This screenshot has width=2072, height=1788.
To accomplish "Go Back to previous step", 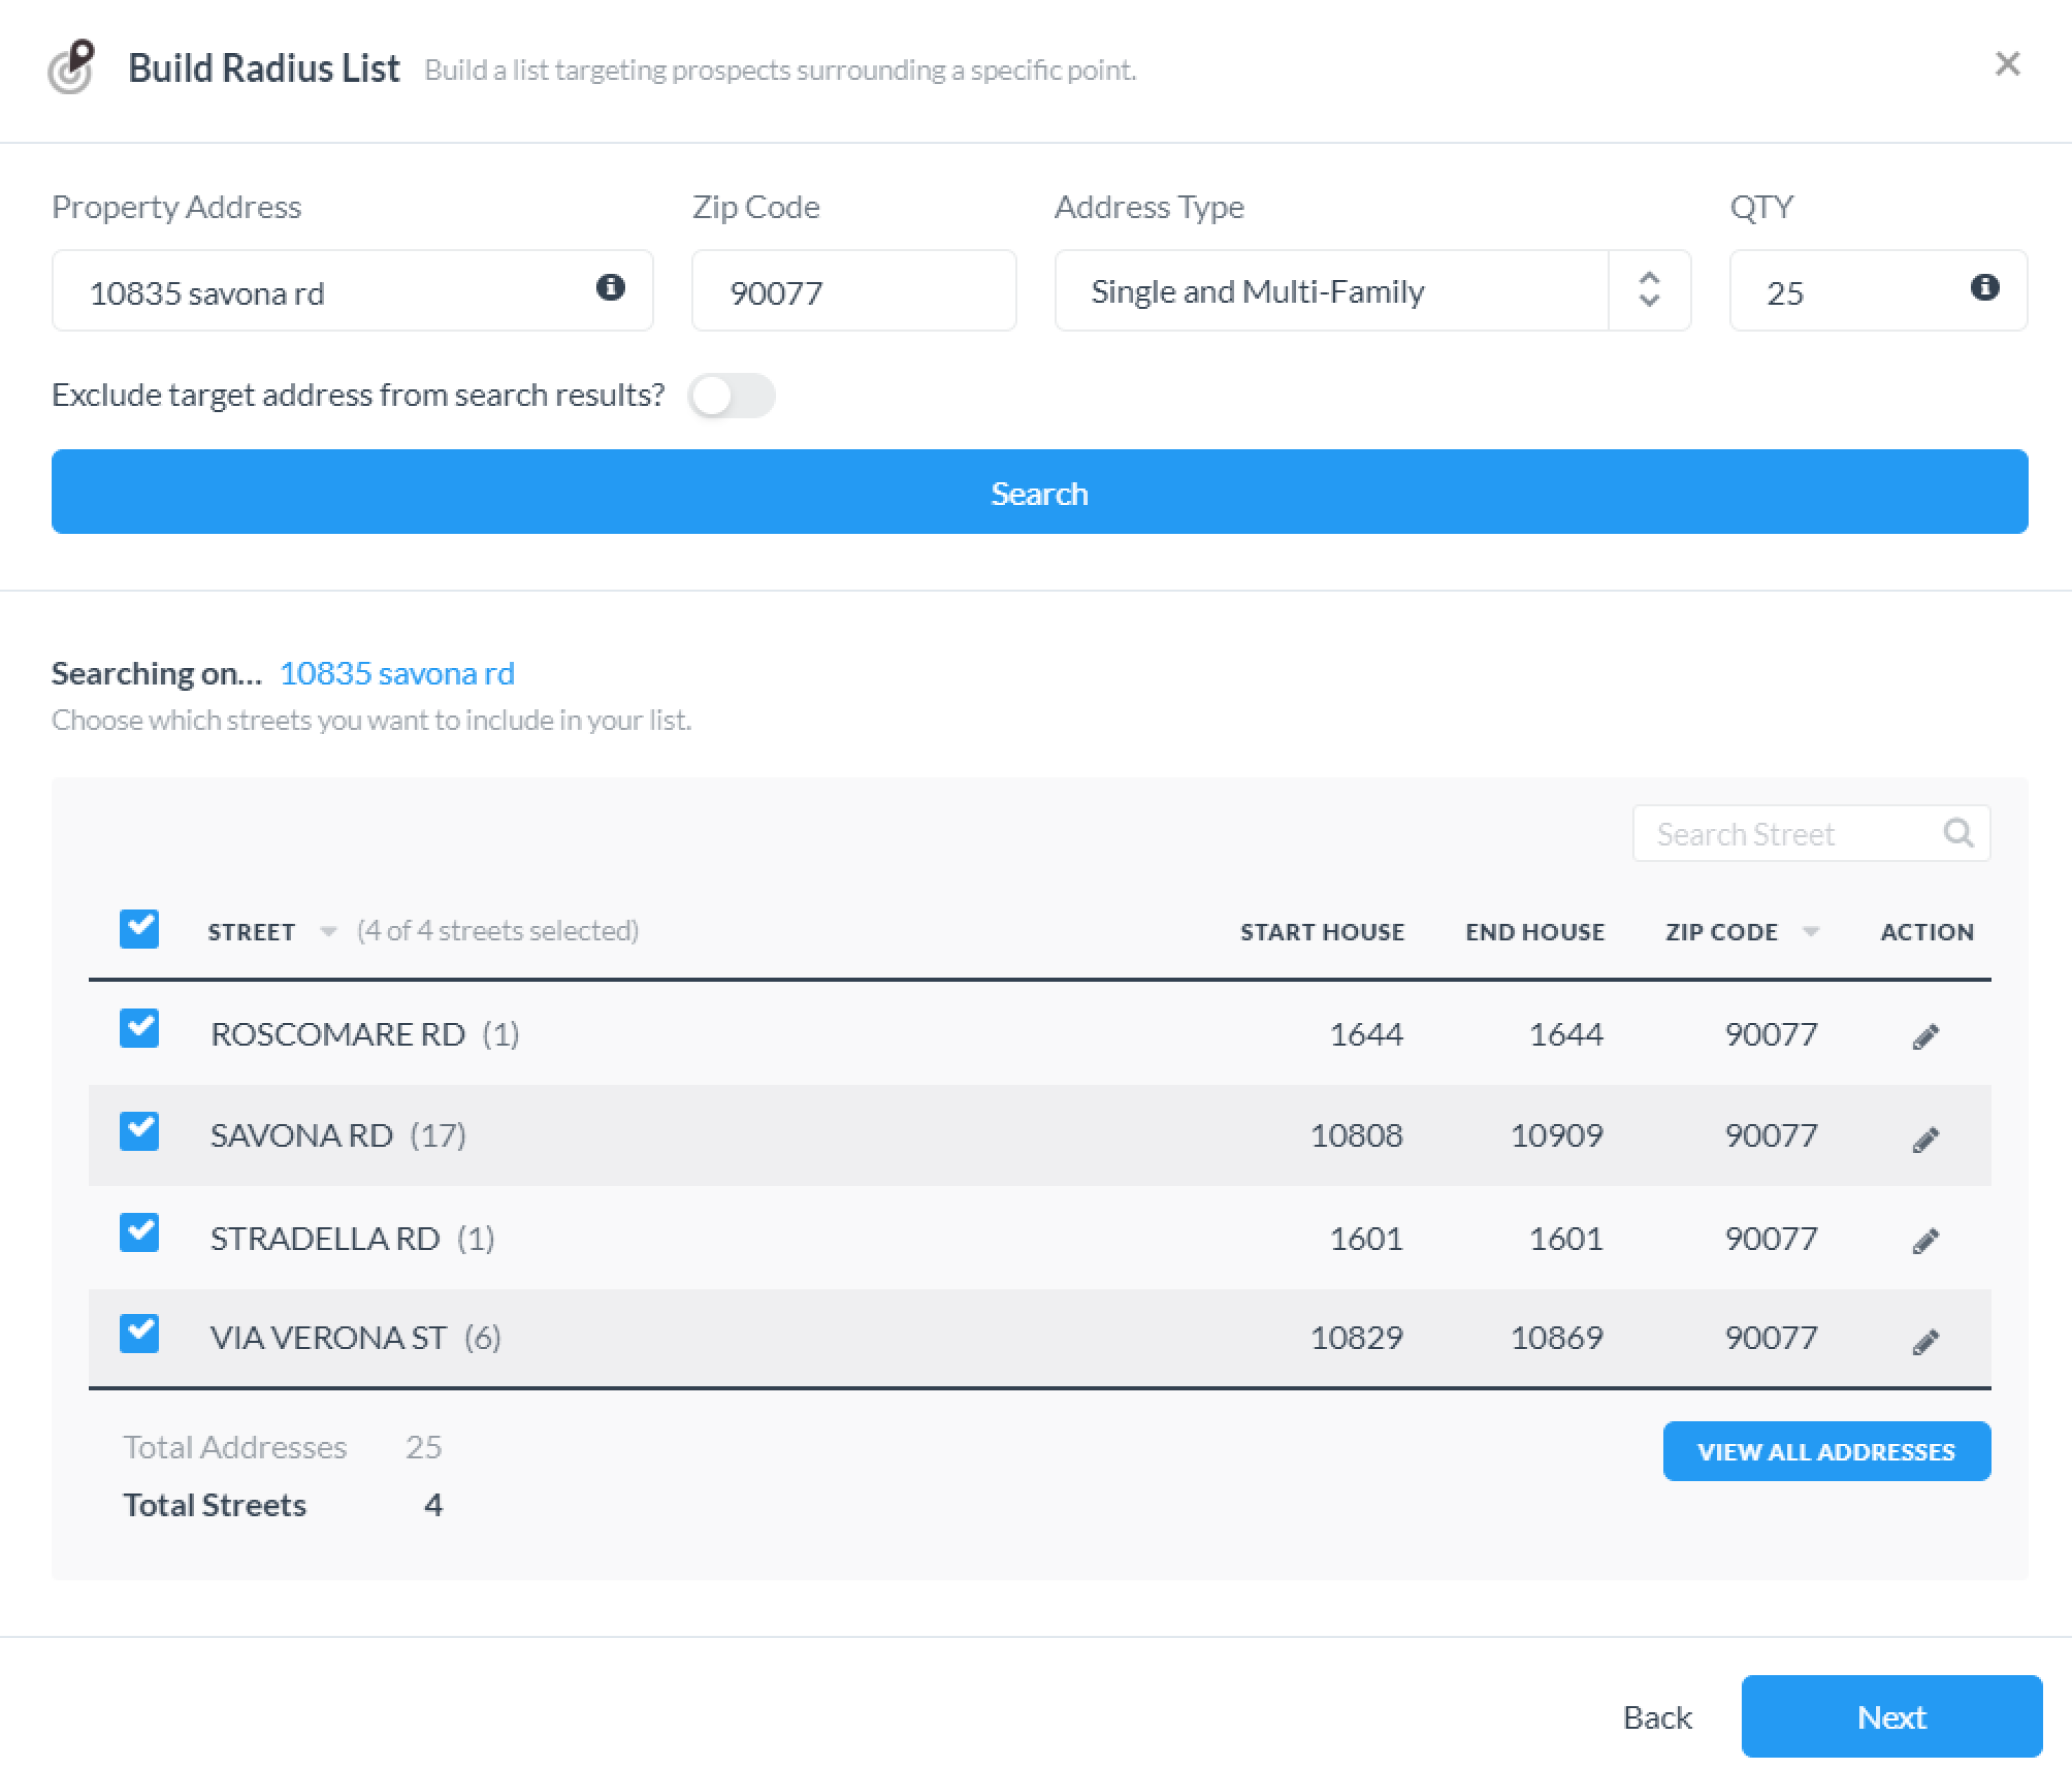I will point(1656,1716).
